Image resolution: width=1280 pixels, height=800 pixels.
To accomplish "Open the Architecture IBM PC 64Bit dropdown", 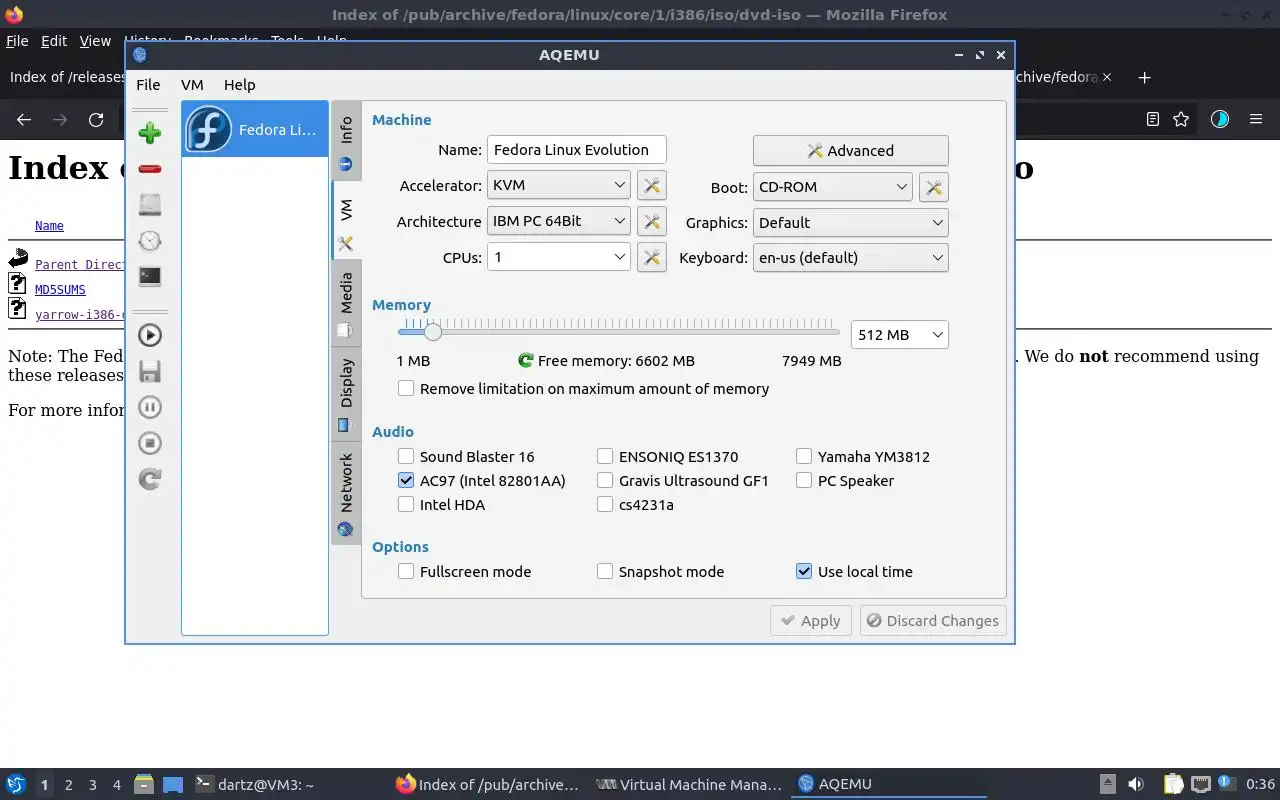I will [x=558, y=221].
